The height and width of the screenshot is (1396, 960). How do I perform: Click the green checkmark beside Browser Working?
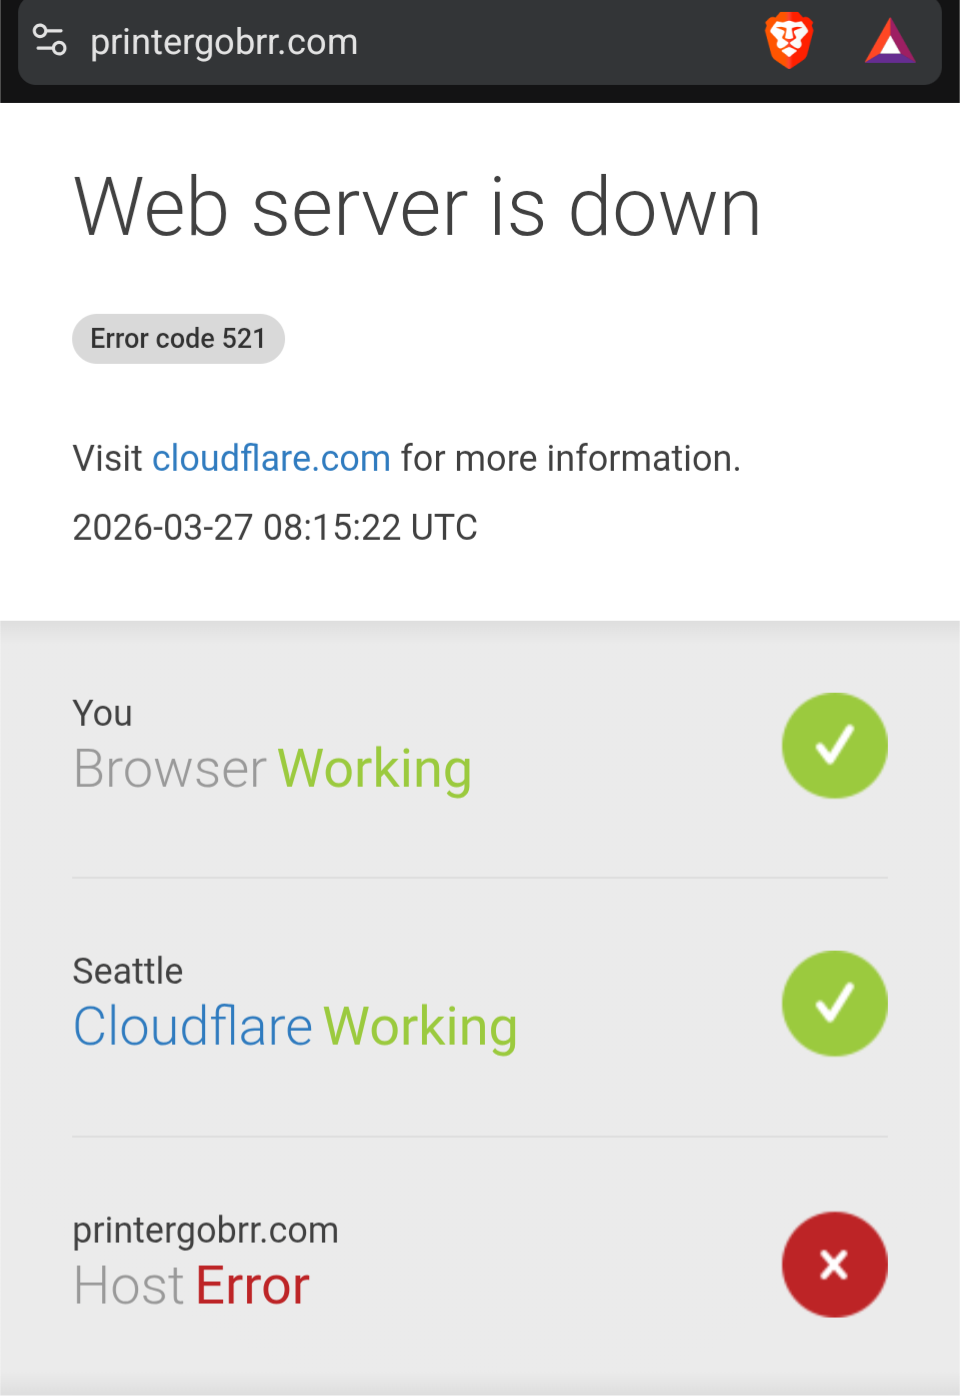tap(834, 745)
